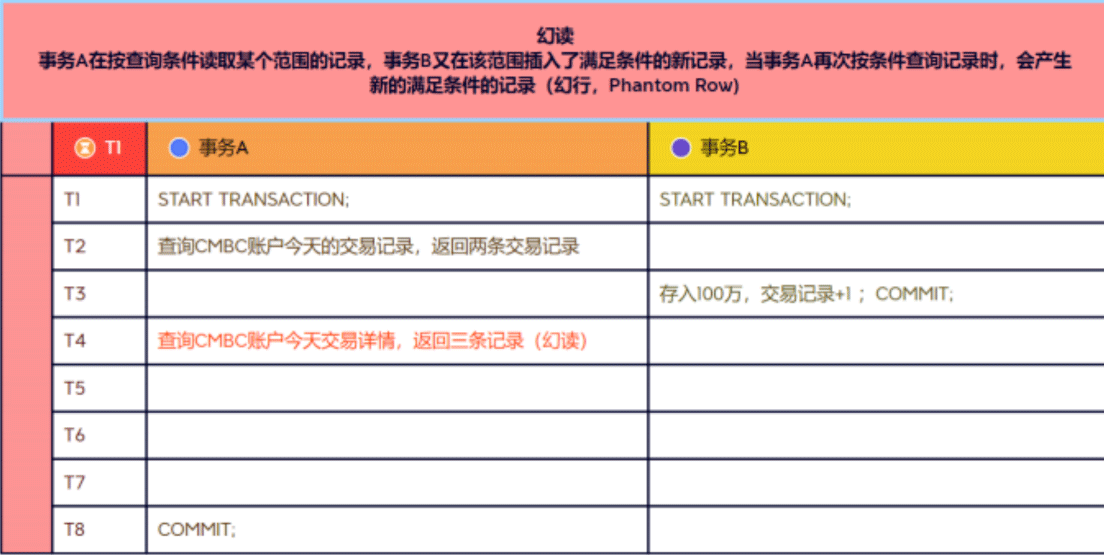Select the 事务A column header label

pos(223,148)
